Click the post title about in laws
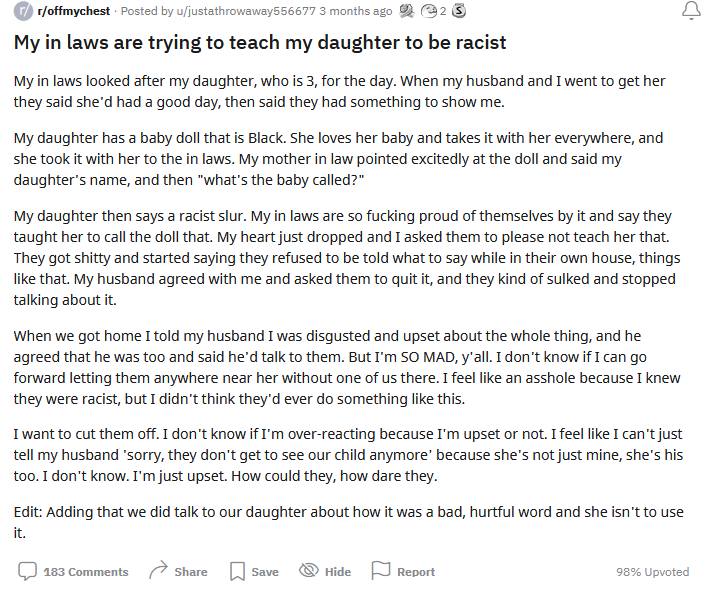This screenshot has width=704, height=597. point(260,43)
